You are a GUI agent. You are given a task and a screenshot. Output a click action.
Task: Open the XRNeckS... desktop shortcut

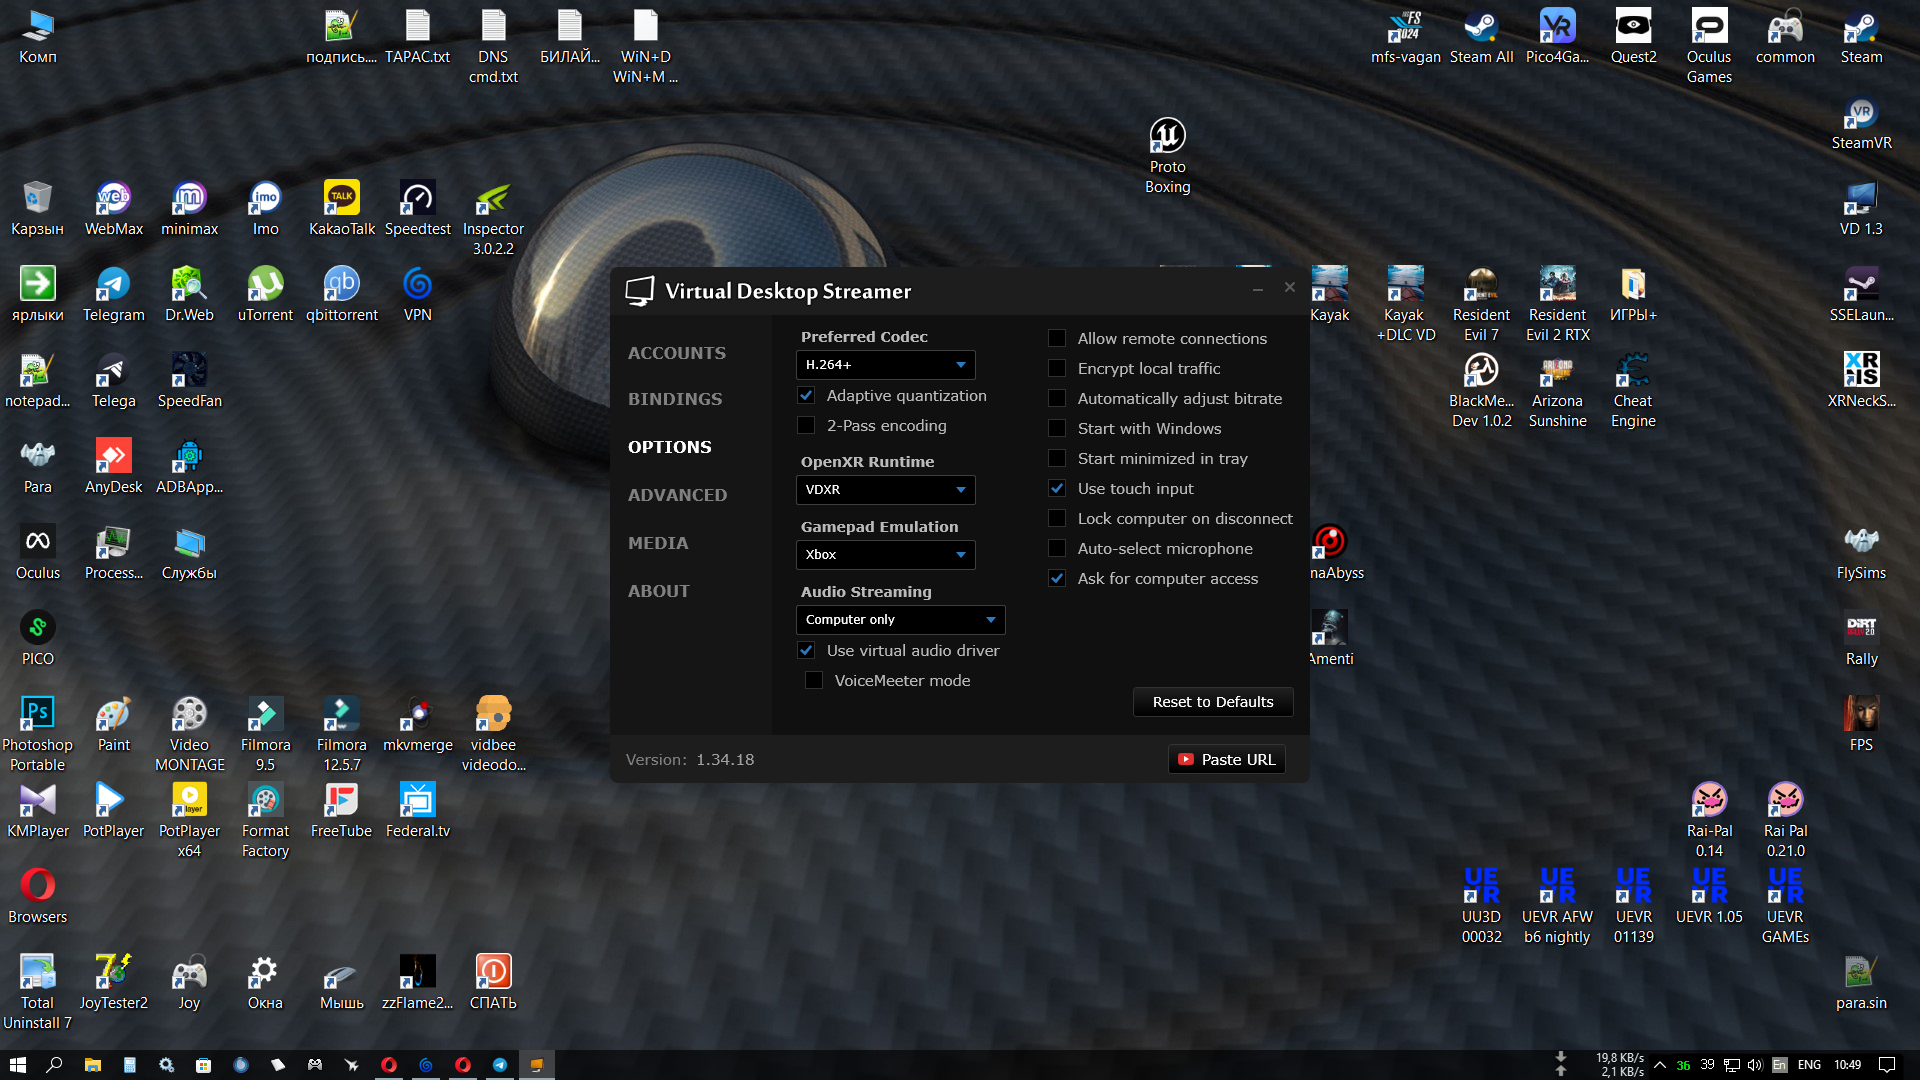(x=1861, y=380)
